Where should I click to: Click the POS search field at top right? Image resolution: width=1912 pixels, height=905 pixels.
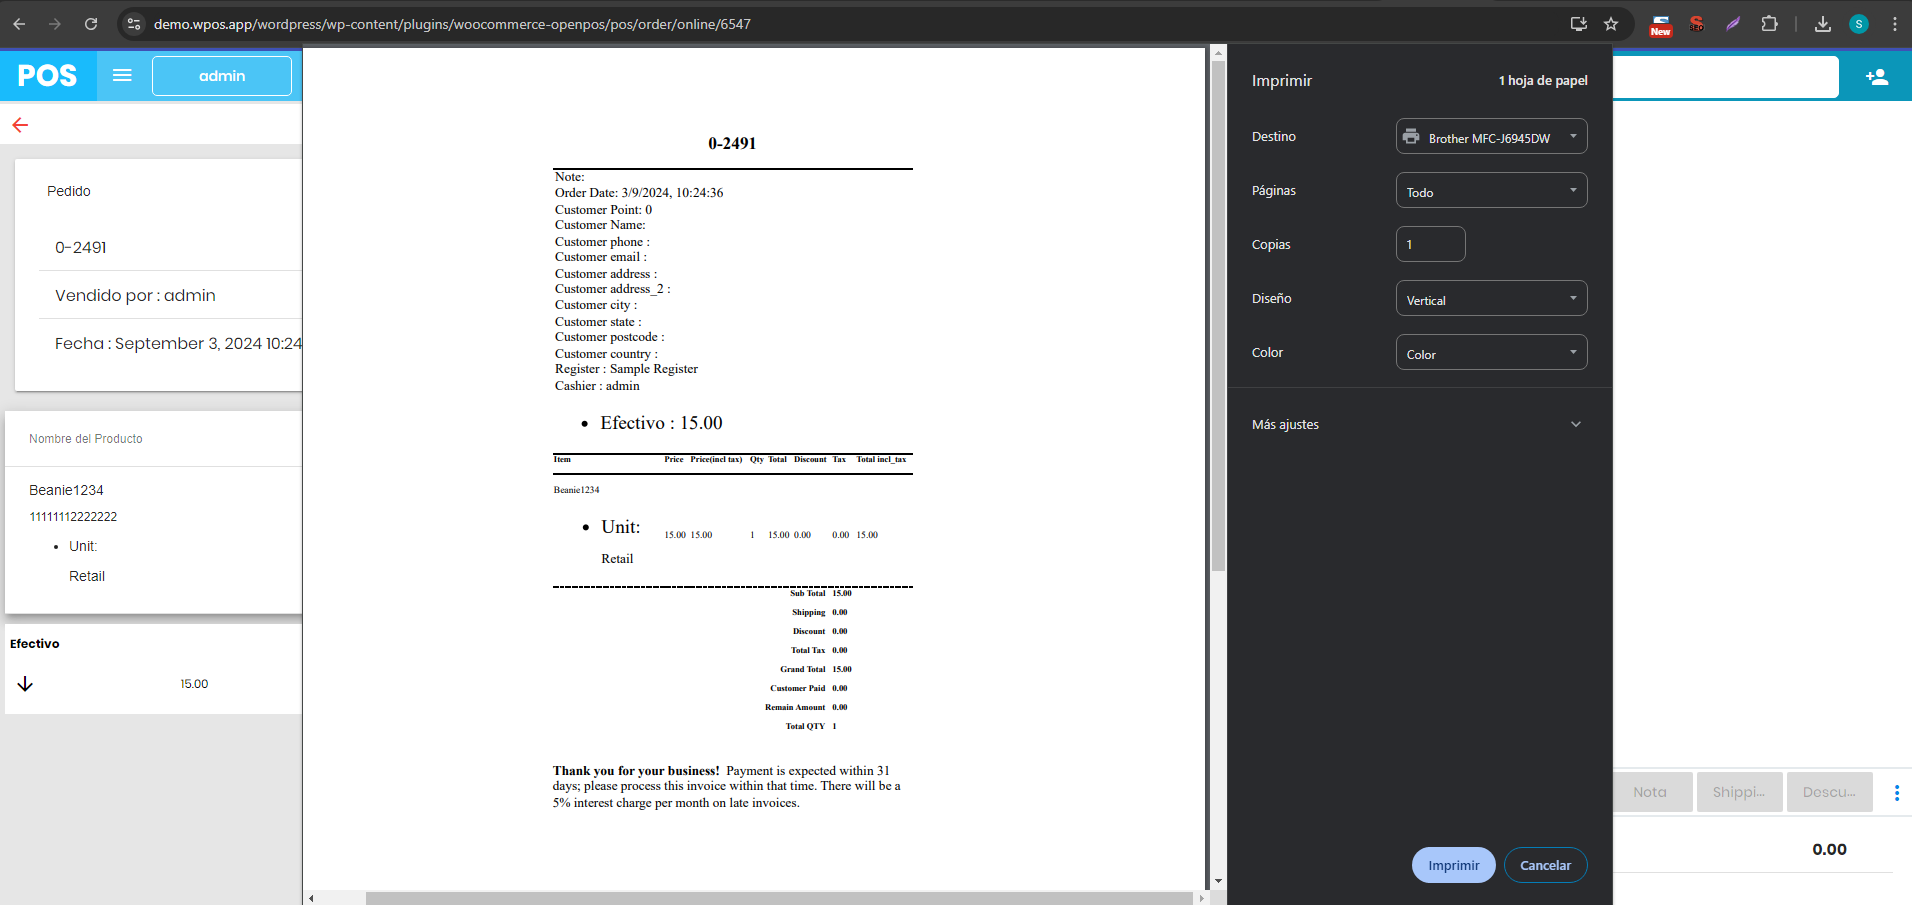coord(1726,76)
